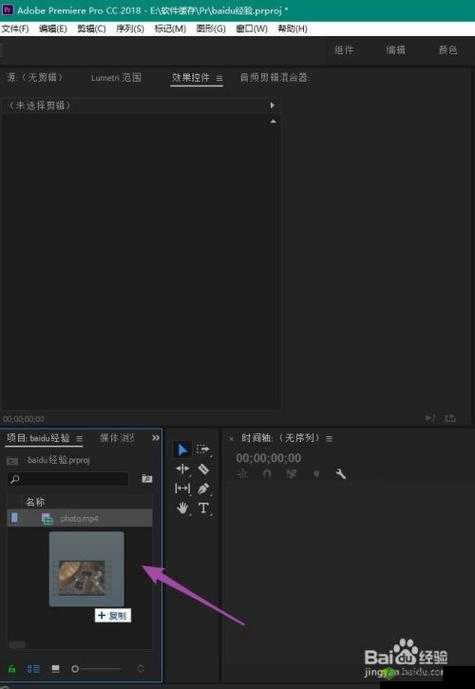475x689 pixels.
Task: Switch to the 组件 workspace
Action: 344,50
